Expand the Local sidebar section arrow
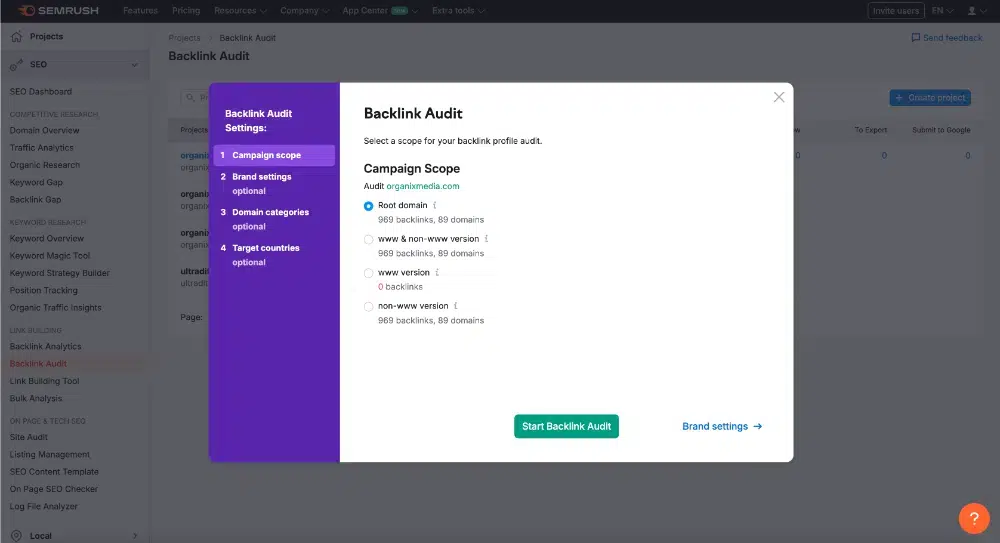The height and width of the screenshot is (543, 1000). tap(135, 536)
